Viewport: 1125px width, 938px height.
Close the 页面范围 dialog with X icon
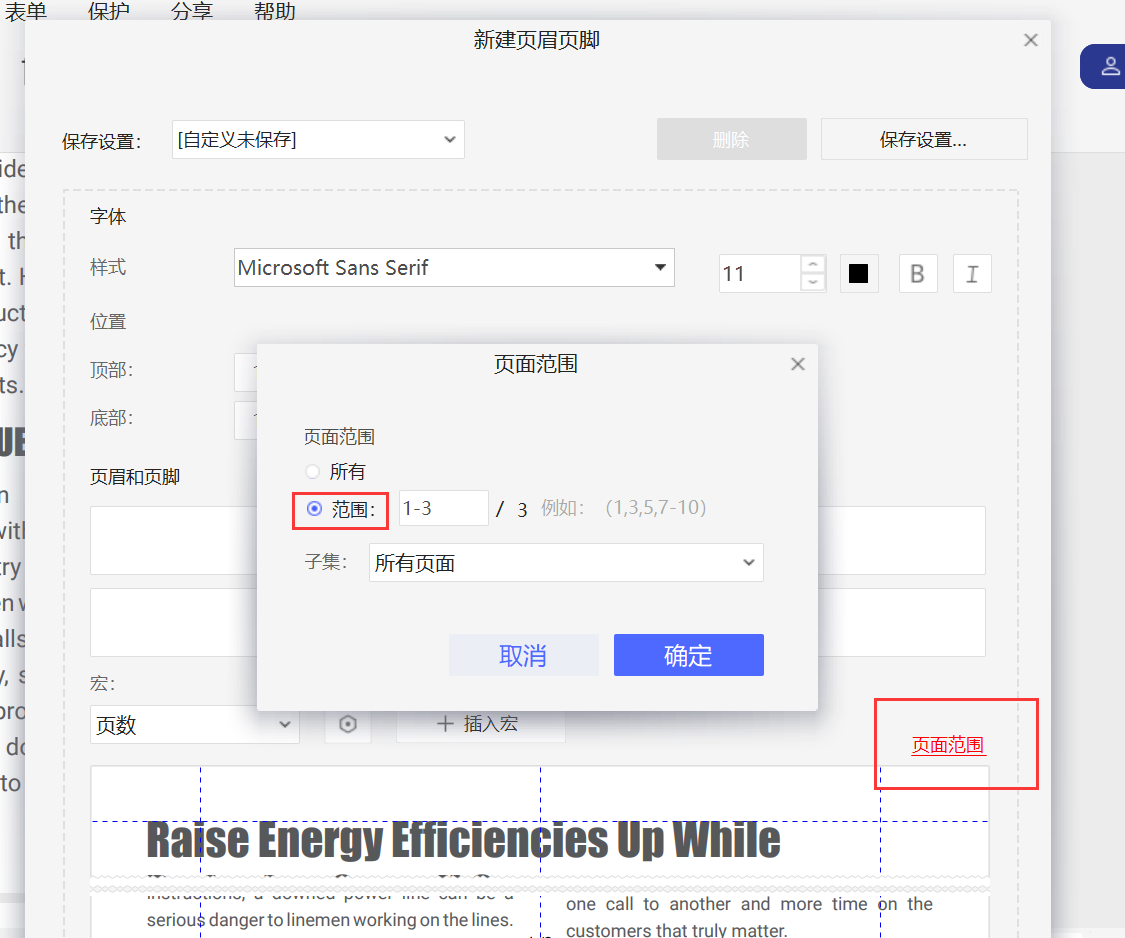[x=797, y=363]
